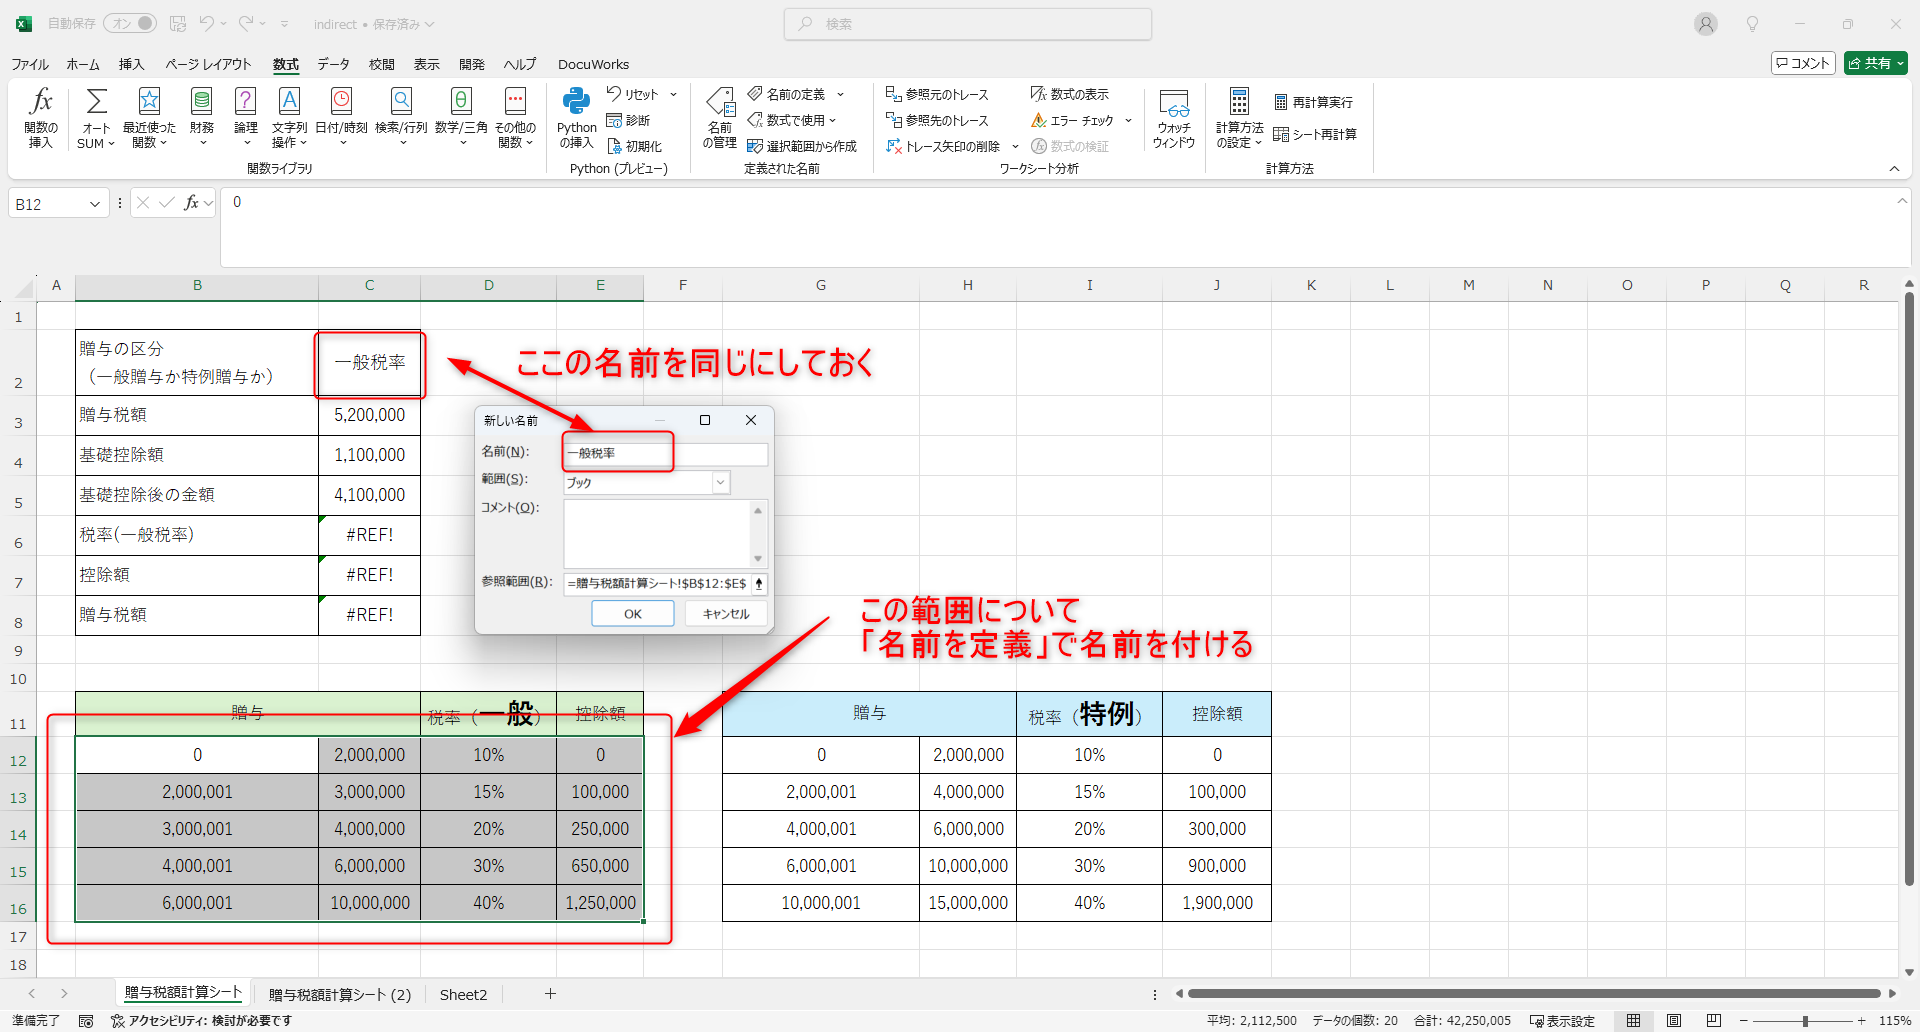1920x1032 pixels.
Task: Click the zoom slider handle
Action: coord(1805,1021)
